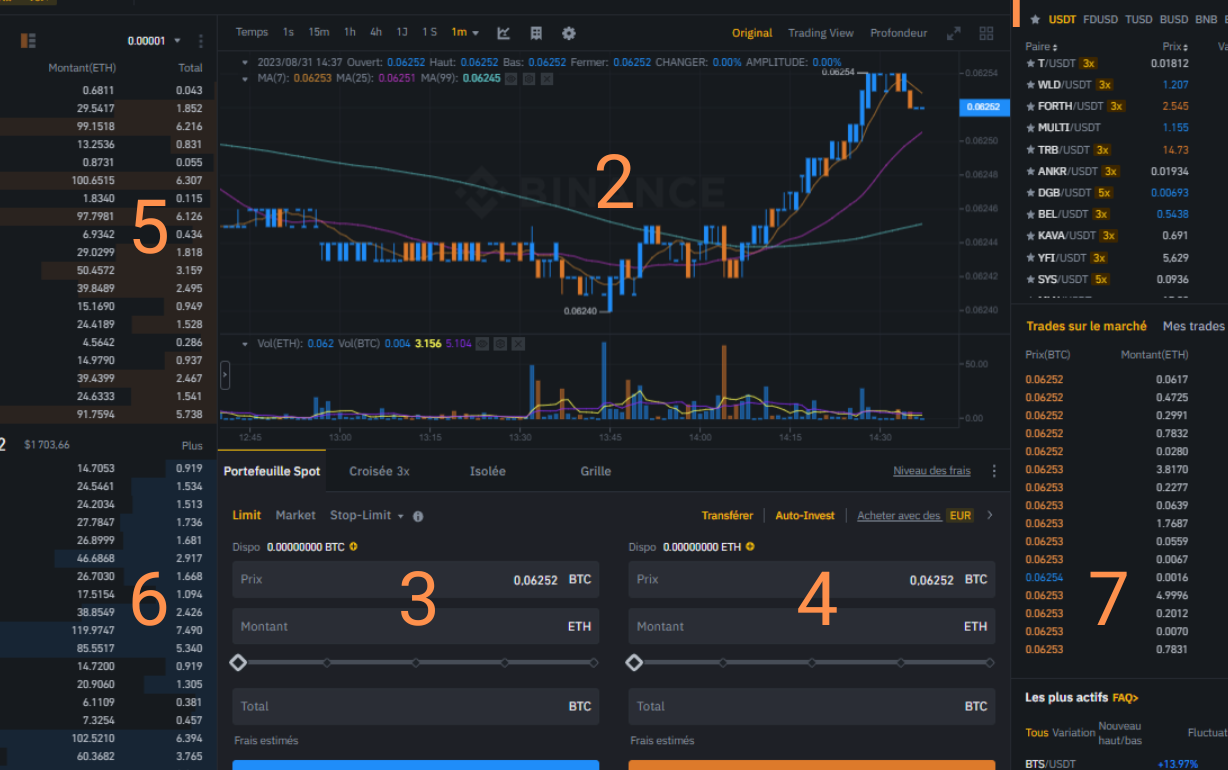This screenshot has height=770, width=1228.
Task: Click Acheter avec des EUR link
Action: tap(916, 516)
